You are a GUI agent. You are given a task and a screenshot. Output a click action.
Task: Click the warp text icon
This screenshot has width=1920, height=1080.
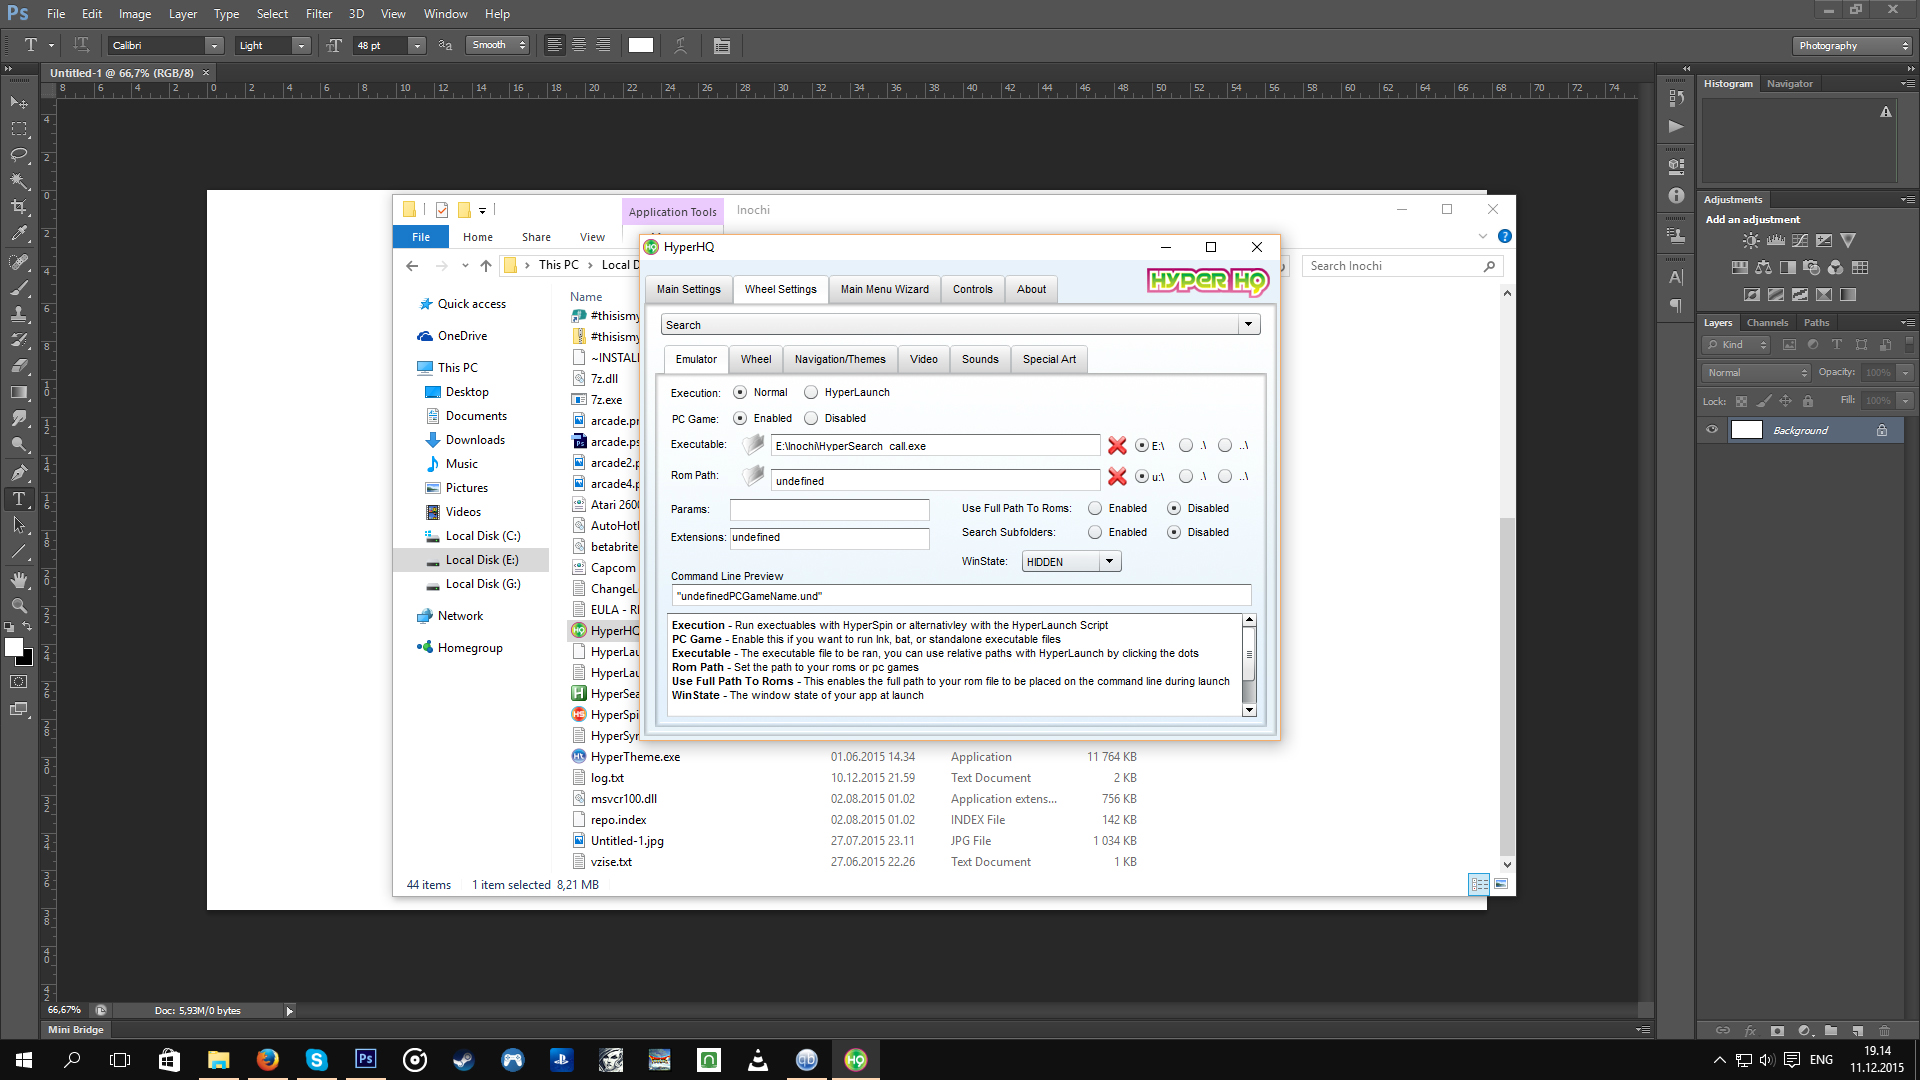pos(680,45)
